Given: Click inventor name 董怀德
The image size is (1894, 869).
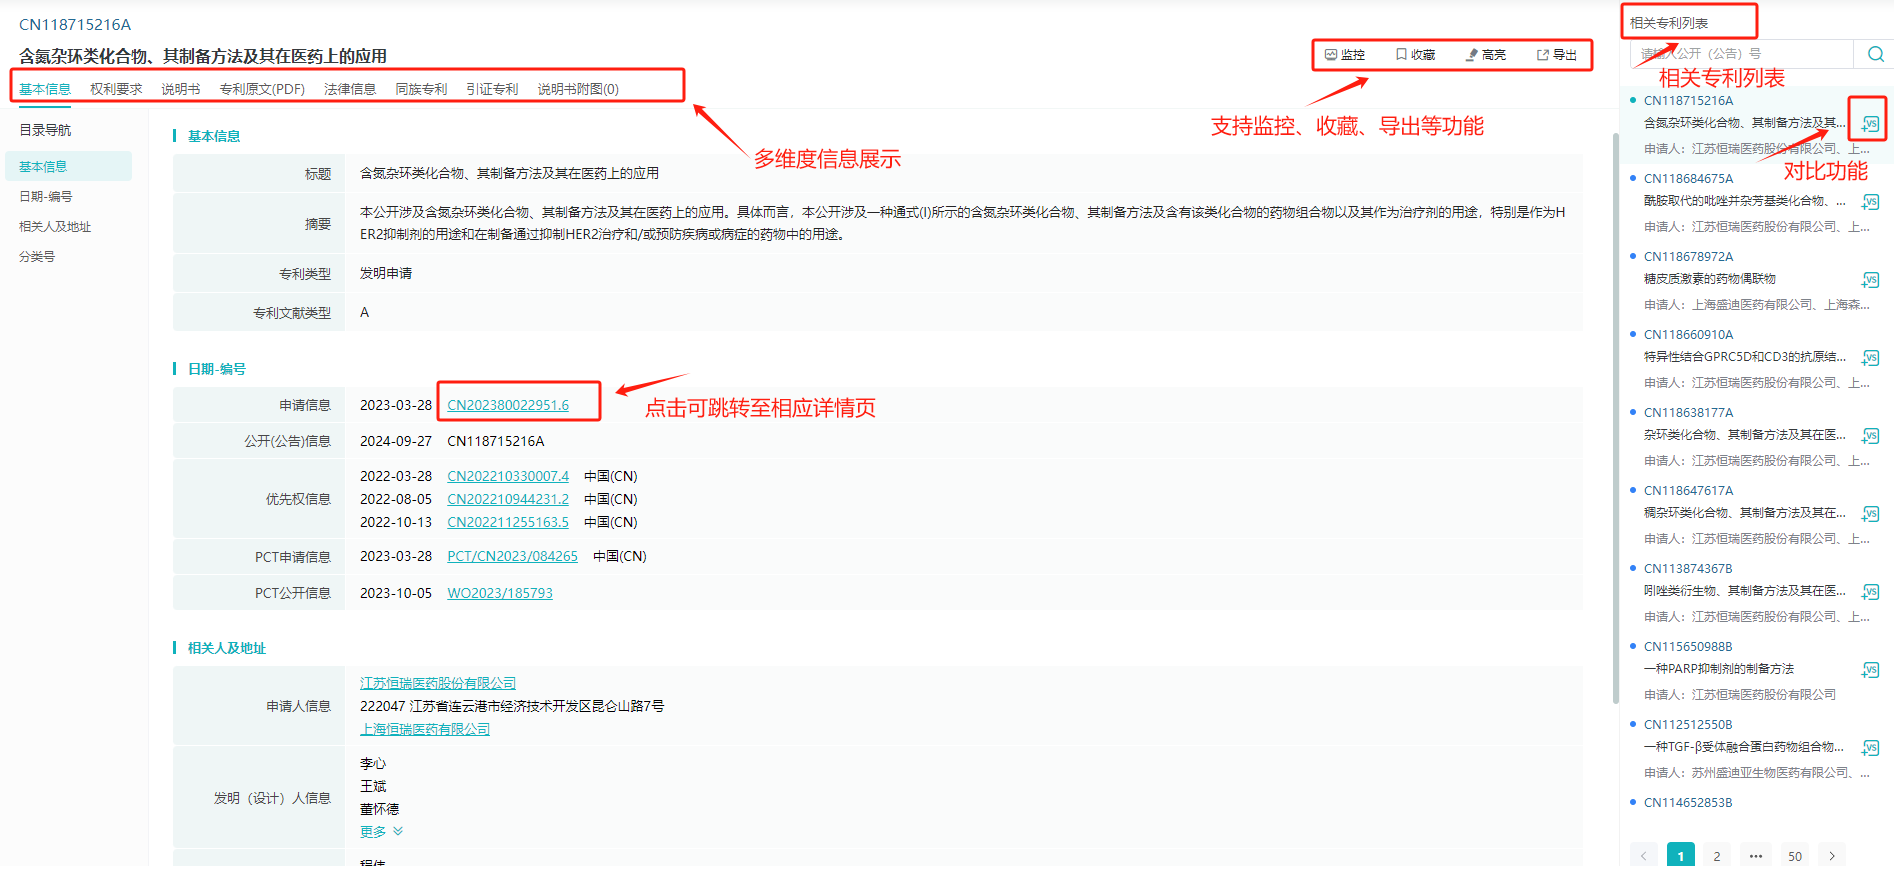Looking at the screenshot, I should click(x=379, y=809).
